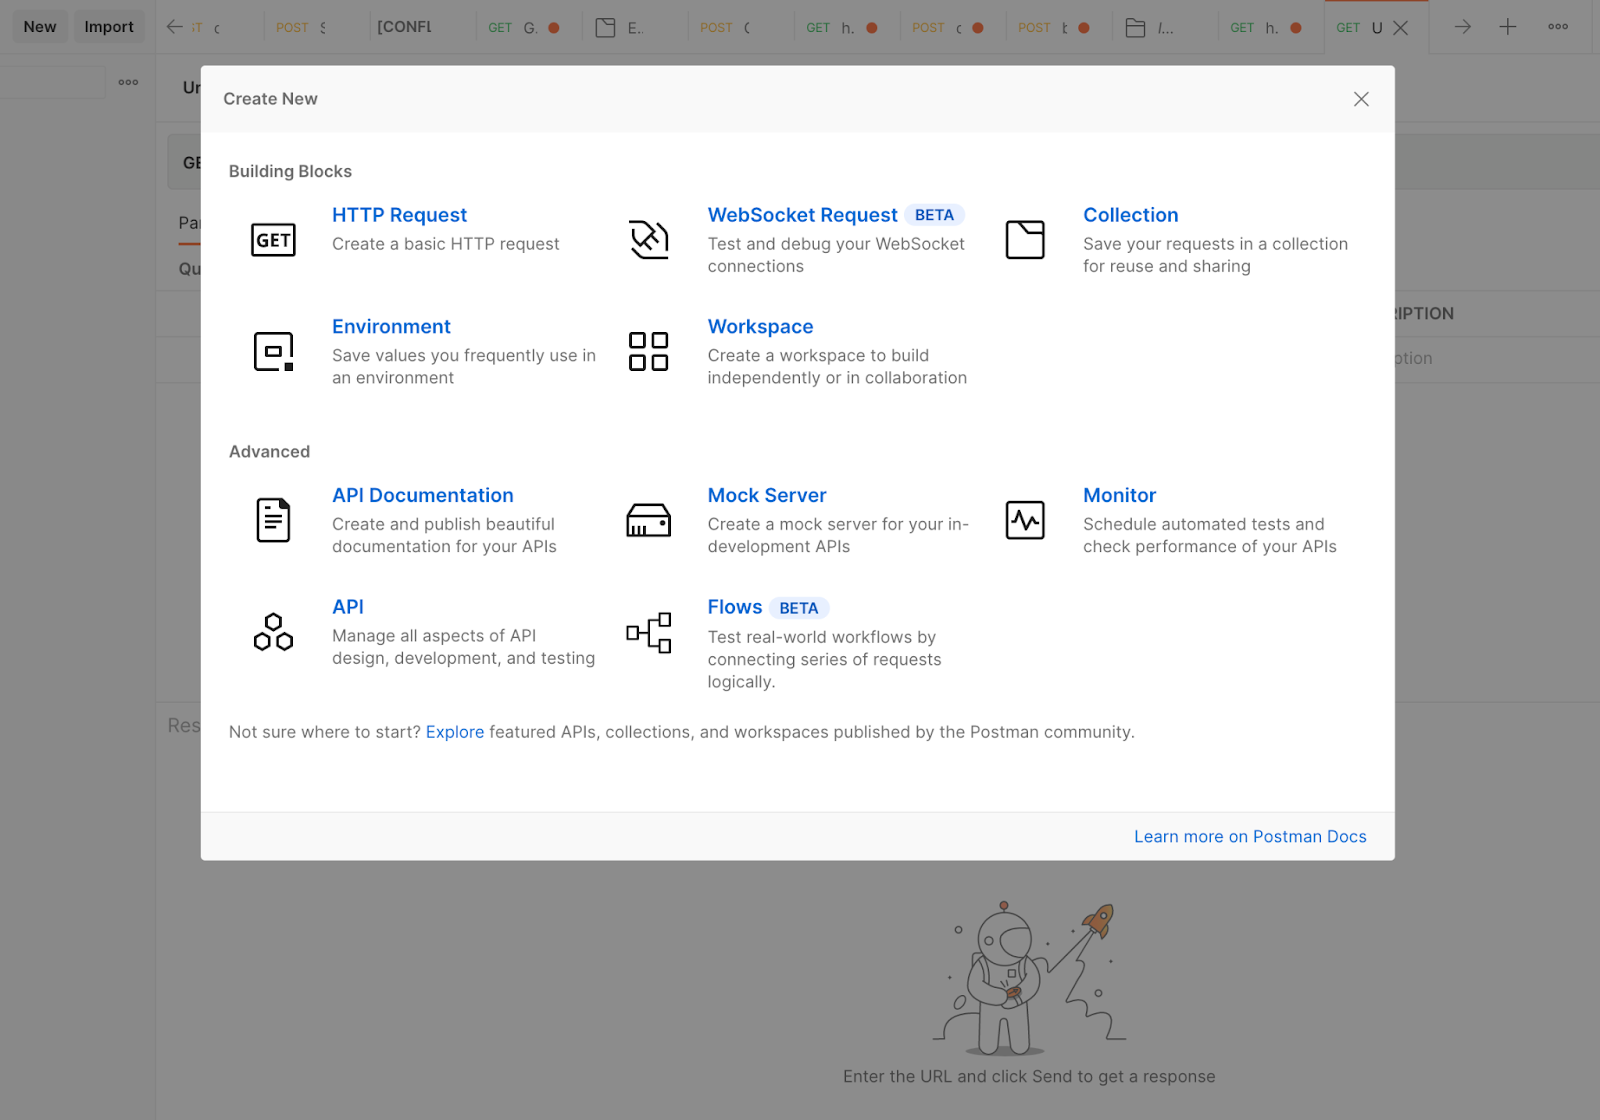Follow the Explore link
Image resolution: width=1600 pixels, height=1120 pixels.
455,732
